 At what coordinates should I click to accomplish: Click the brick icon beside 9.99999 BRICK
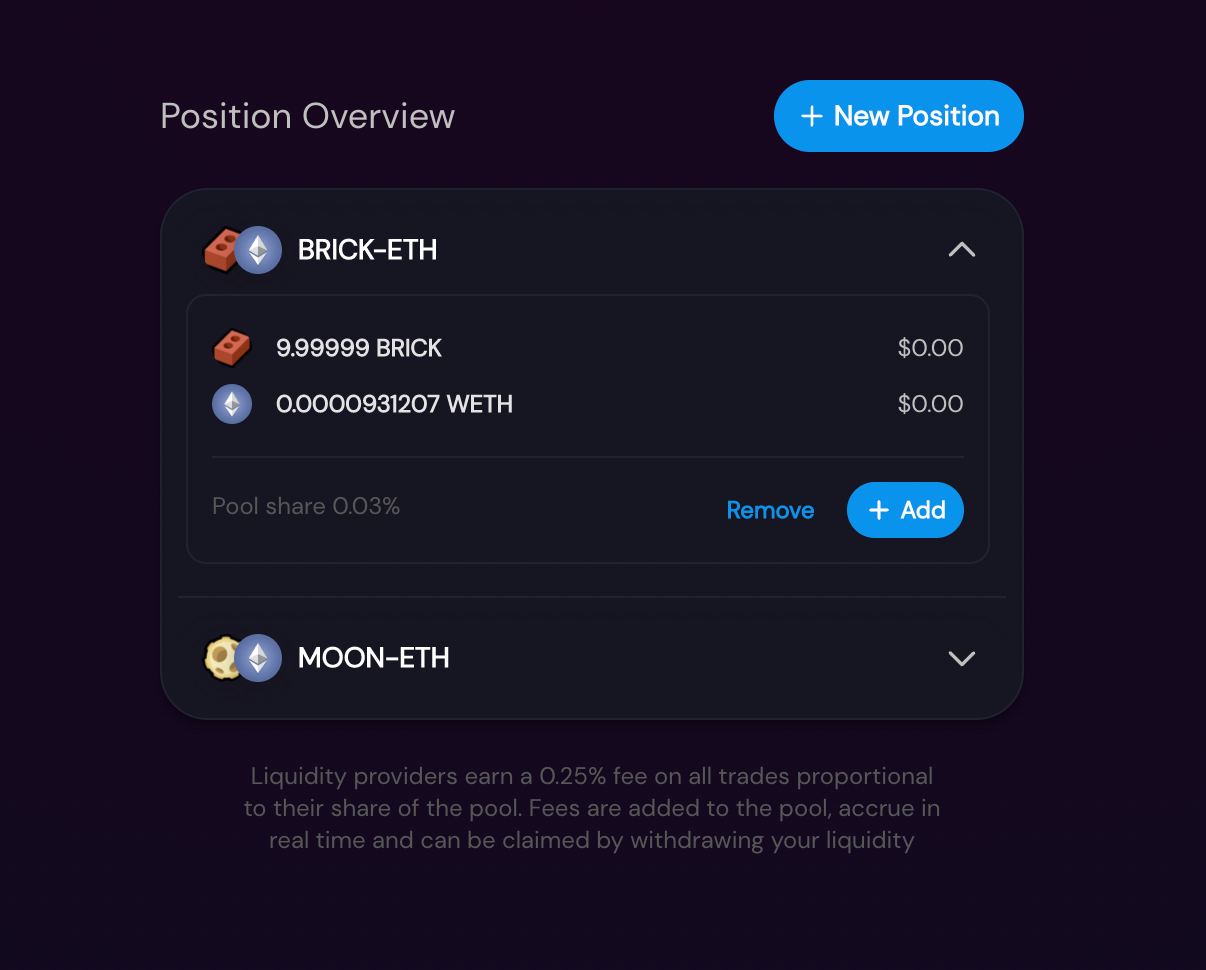pyautogui.click(x=232, y=348)
